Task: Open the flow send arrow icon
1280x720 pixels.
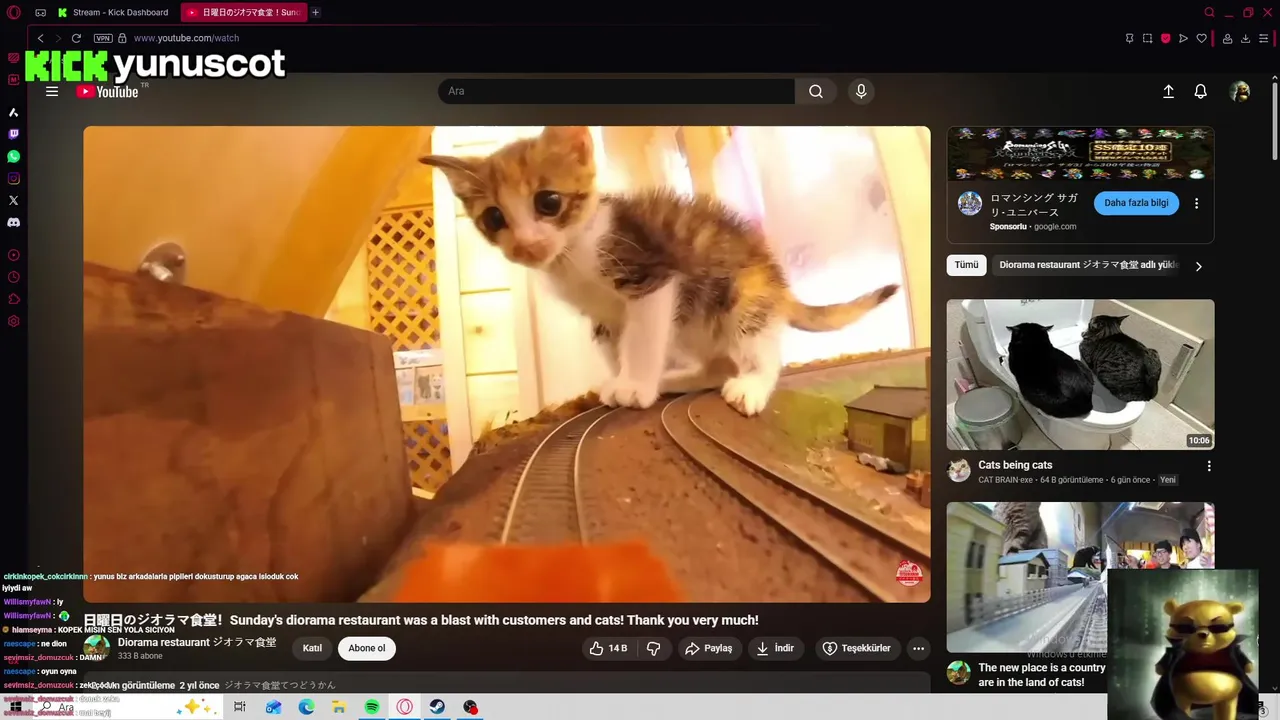Action: [1183, 38]
